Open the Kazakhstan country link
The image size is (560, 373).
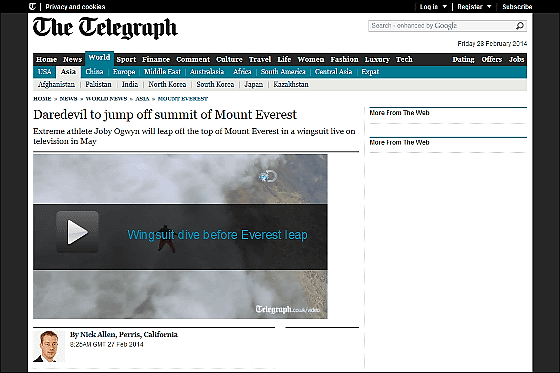click(291, 84)
